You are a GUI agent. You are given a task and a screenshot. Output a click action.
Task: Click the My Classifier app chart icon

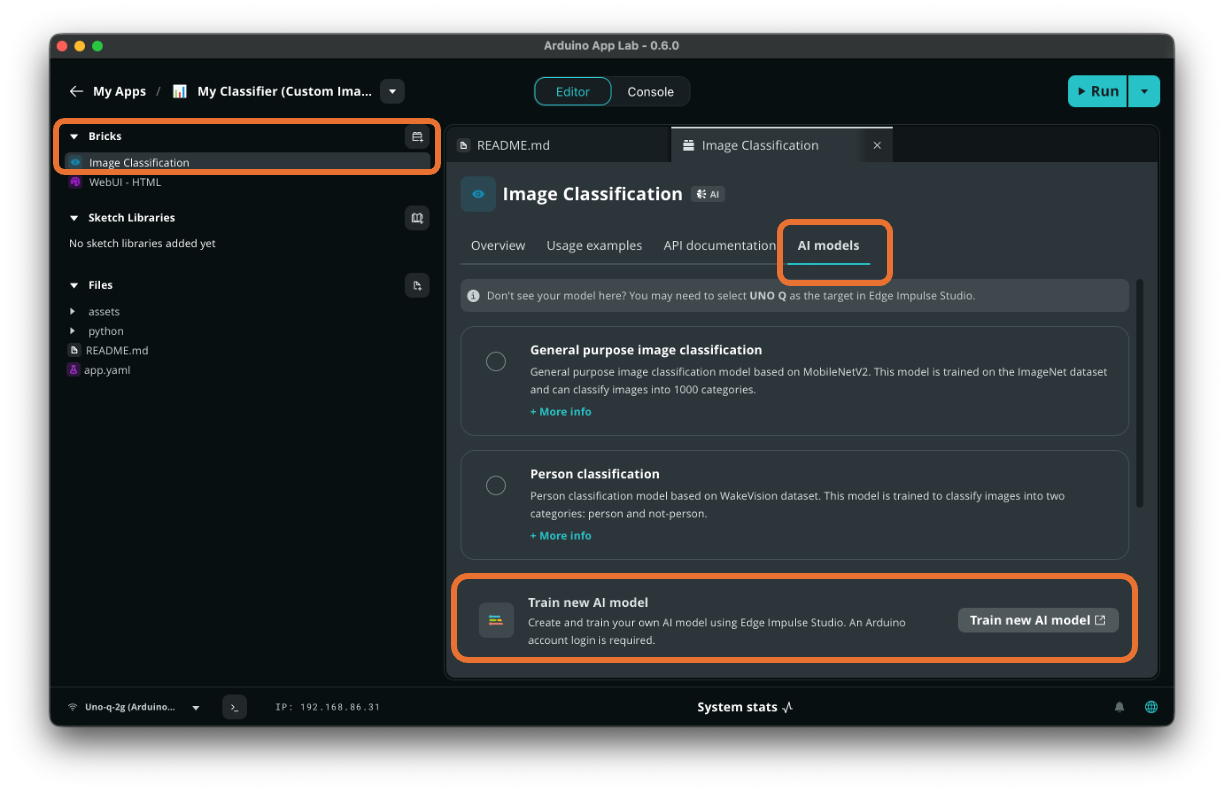tap(180, 91)
